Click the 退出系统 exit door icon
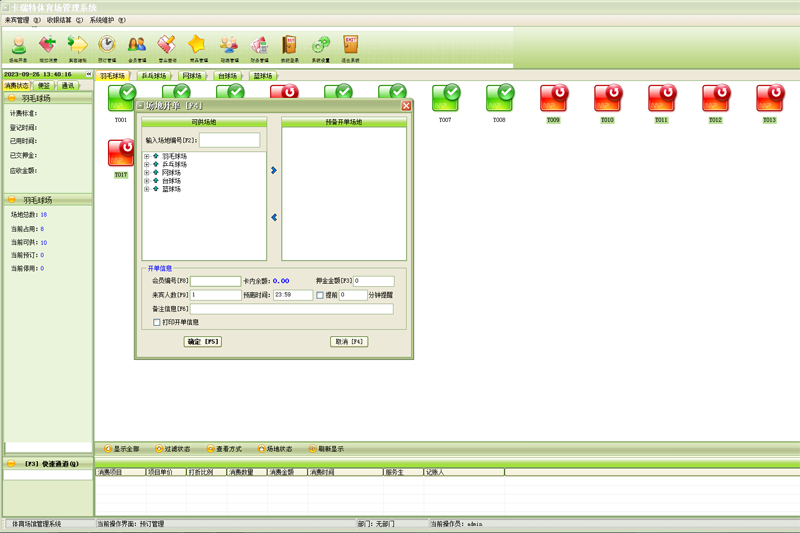The height and width of the screenshot is (533, 800). pos(351,48)
